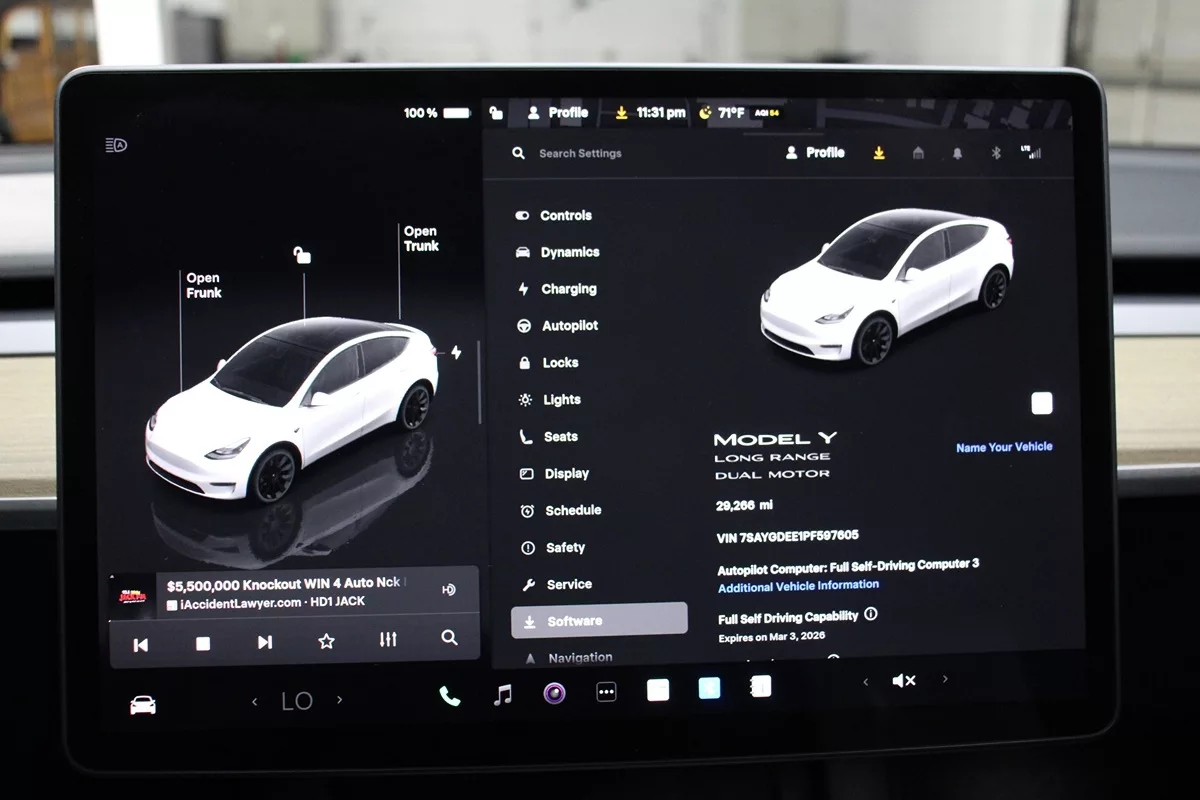Viewport: 1200px width, 800px height.
Task: Open audio equalizer settings icon
Action: [x=388, y=640]
